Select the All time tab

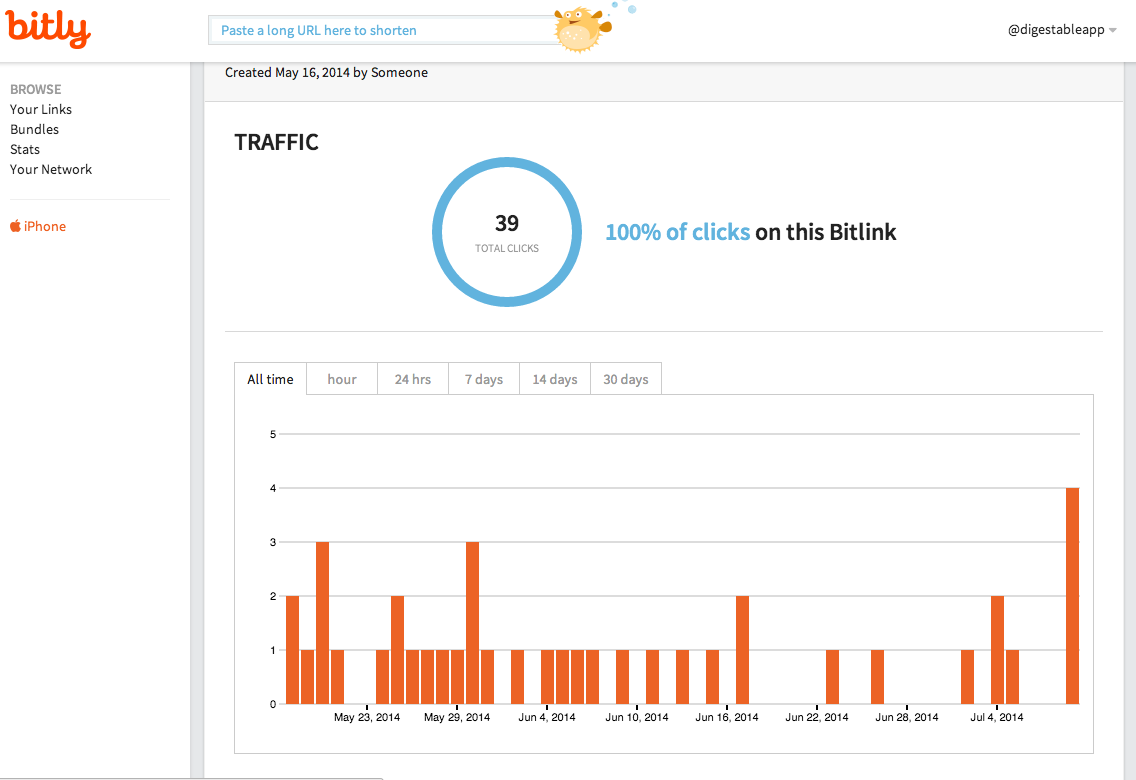[x=270, y=379]
